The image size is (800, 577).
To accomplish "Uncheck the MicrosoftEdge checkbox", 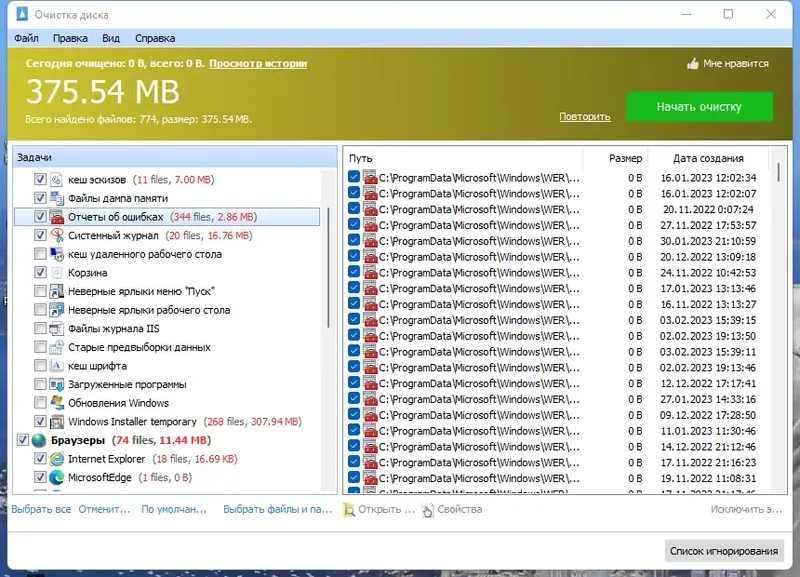I will [x=40, y=477].
